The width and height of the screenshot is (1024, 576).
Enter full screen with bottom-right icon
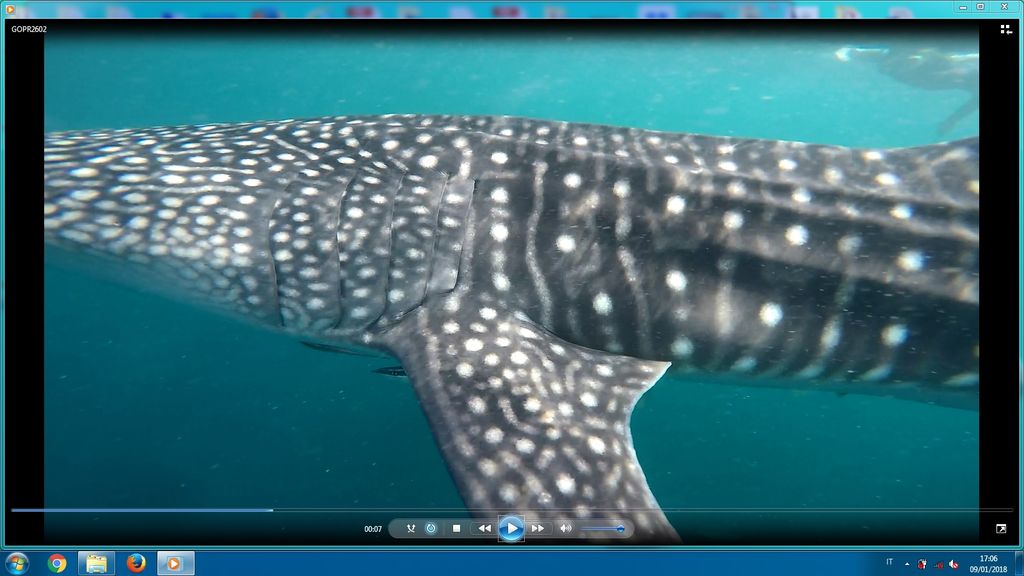coord(1001,528)
